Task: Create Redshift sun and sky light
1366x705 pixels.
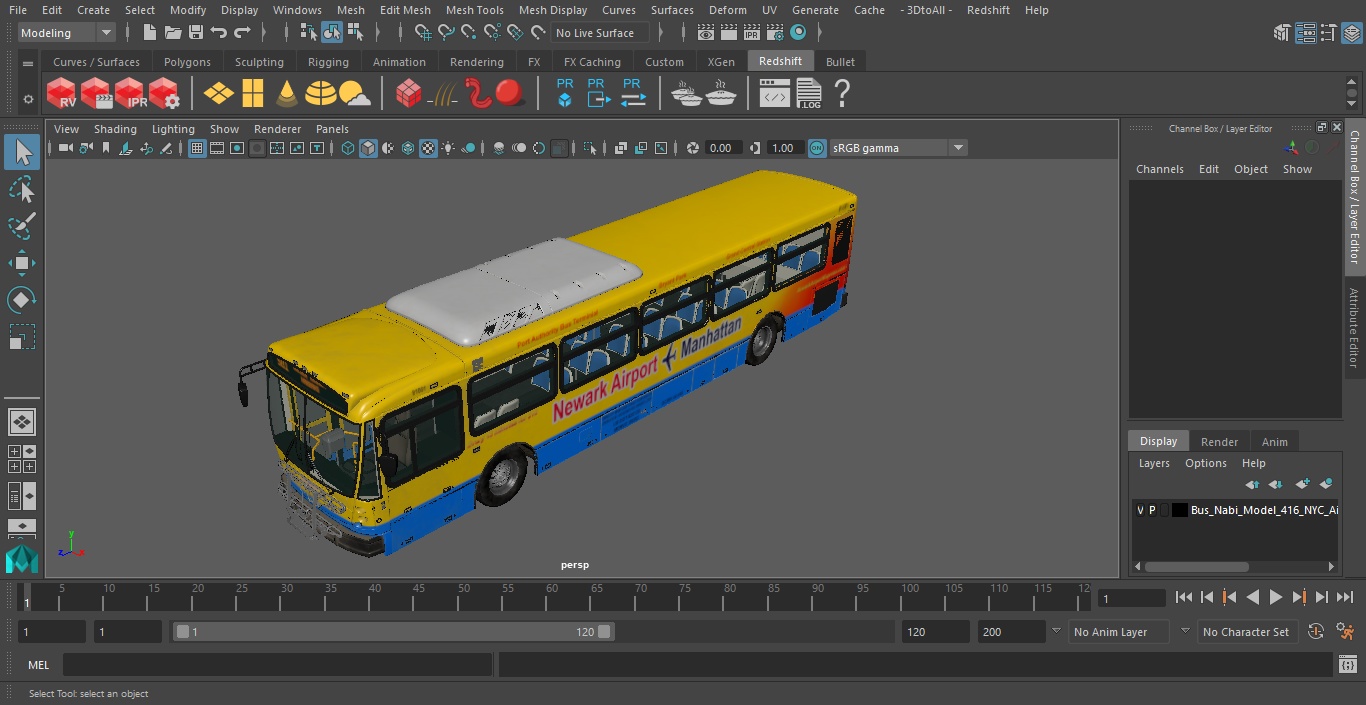Action: tap(354, 94)
